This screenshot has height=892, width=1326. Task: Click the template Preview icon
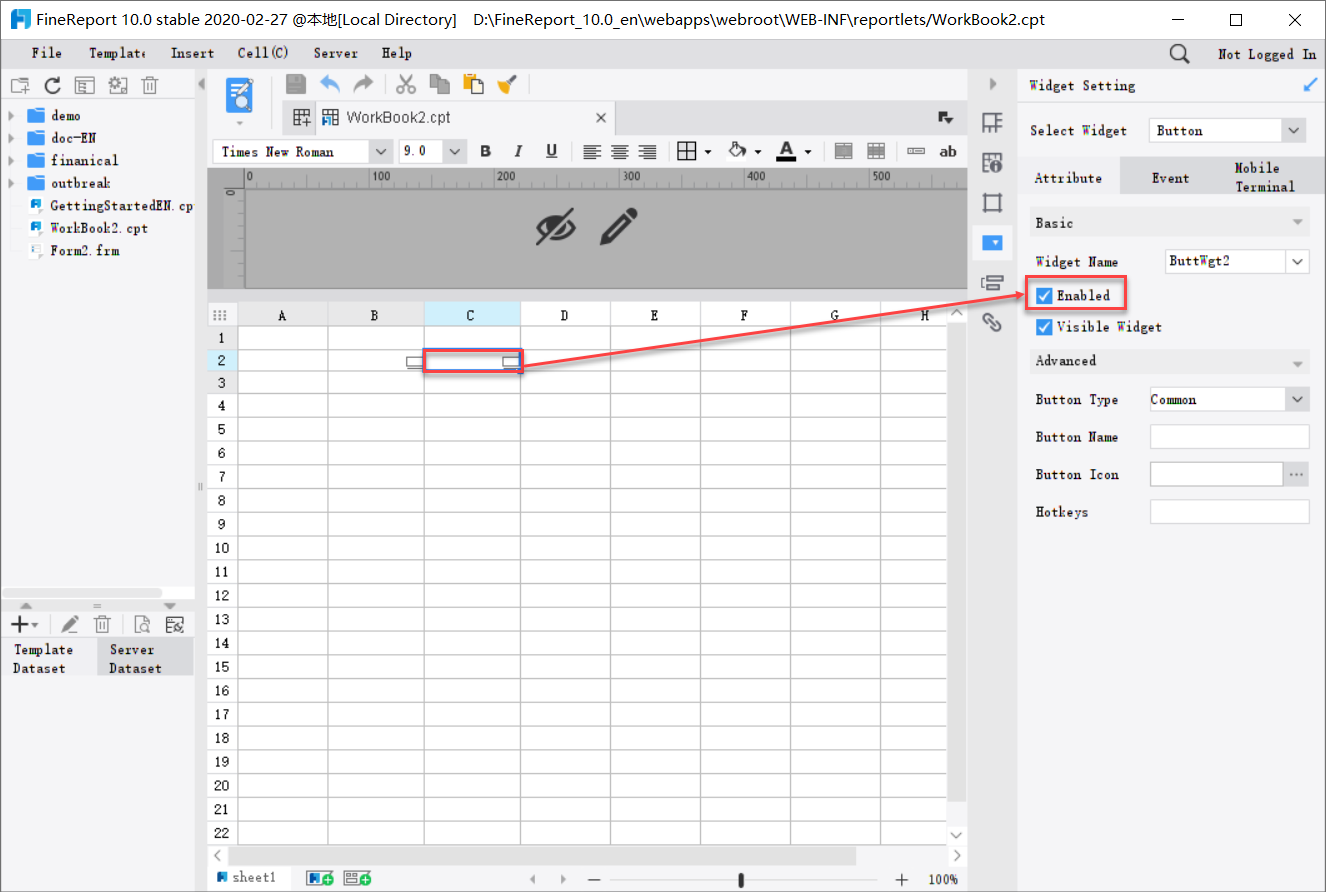tap(240, 95)
